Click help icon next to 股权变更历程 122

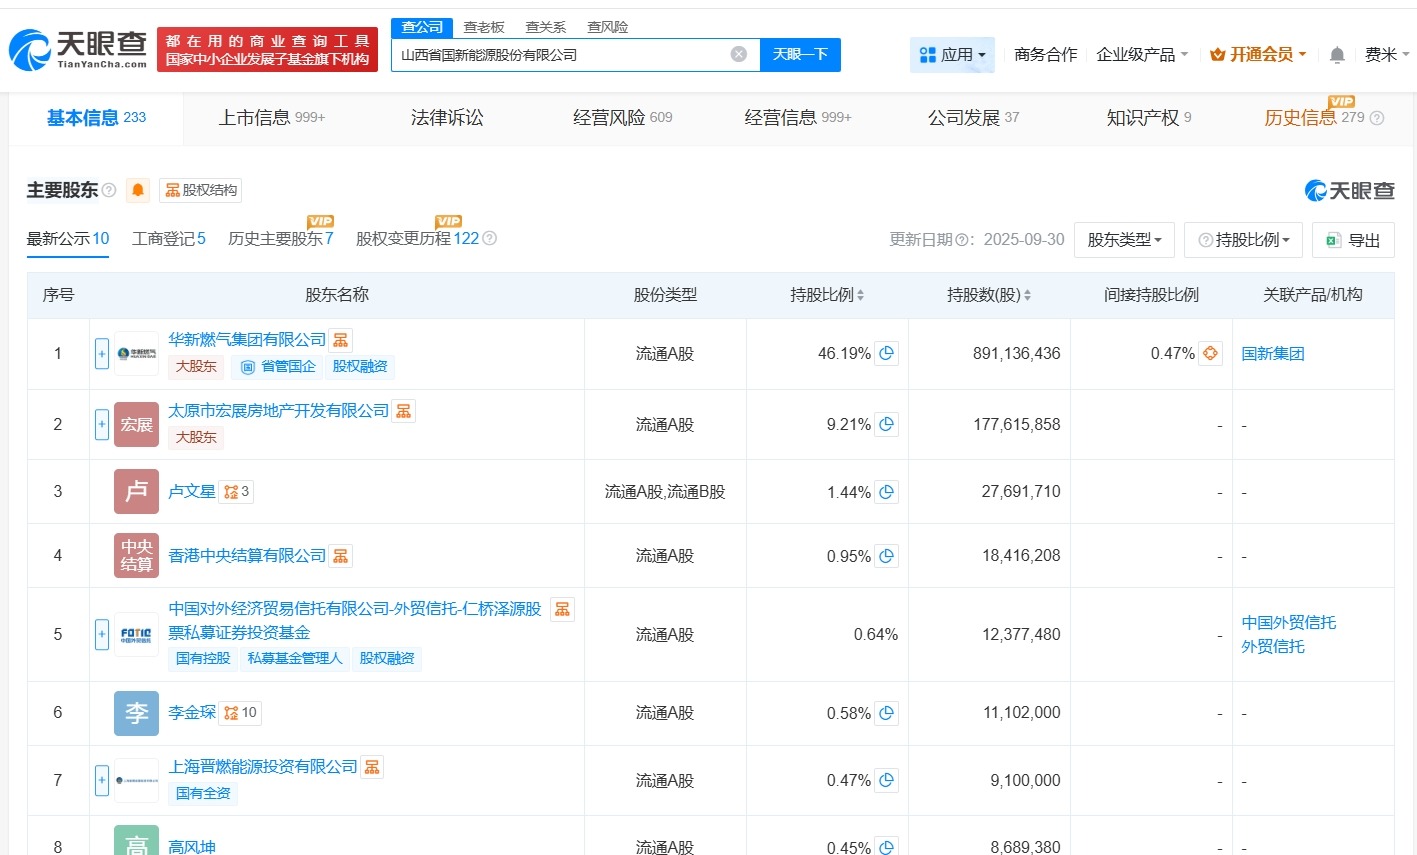tap(488, 239)
